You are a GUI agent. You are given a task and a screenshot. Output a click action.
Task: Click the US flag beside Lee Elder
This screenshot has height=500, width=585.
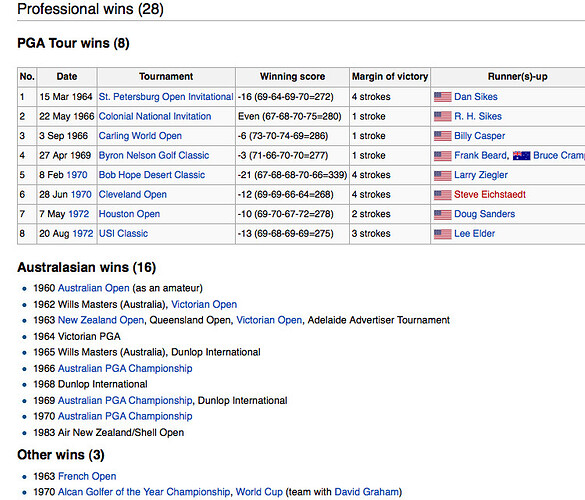(442, 234)
